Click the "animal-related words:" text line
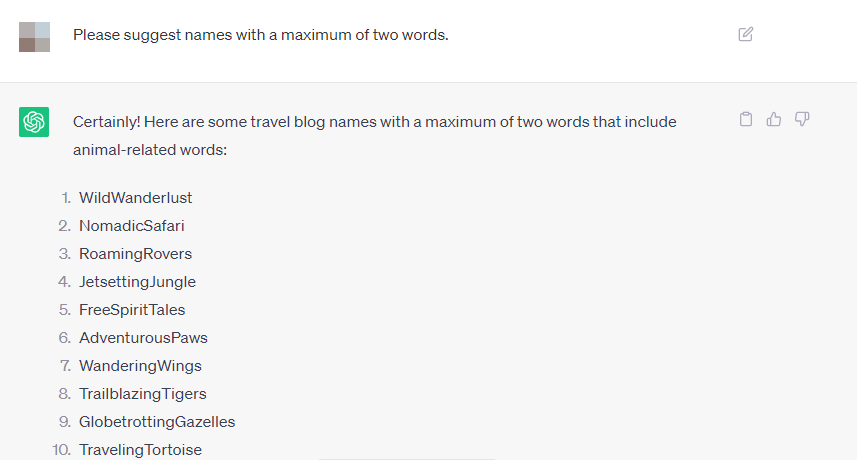Image resolution: width=857 pixels, height=460 pixels. (150, 150)
